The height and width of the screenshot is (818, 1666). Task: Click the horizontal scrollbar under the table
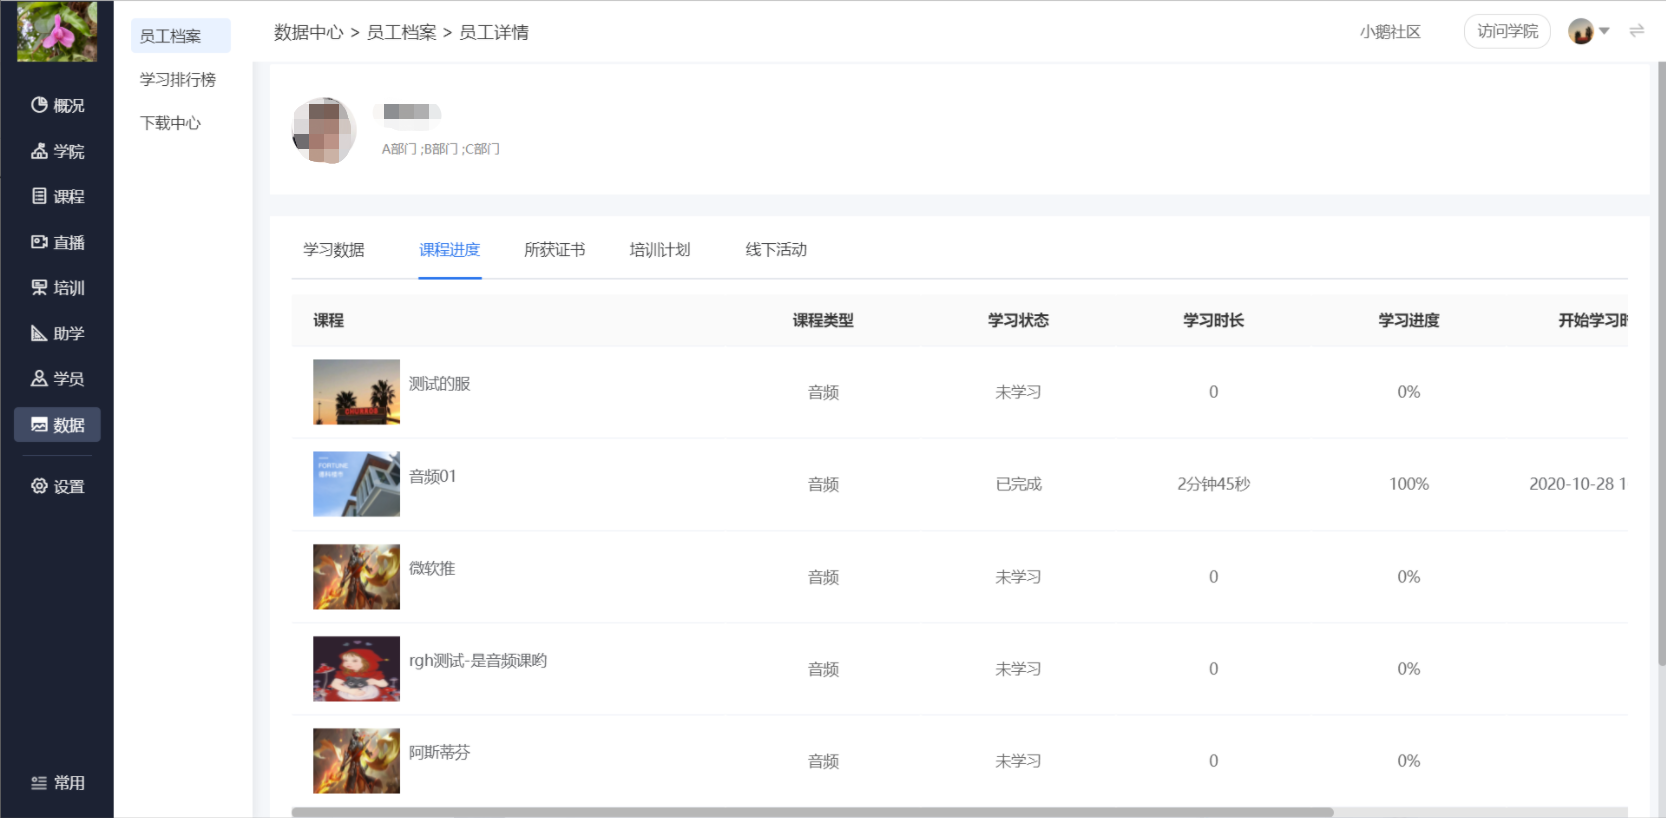pos(812,812)
